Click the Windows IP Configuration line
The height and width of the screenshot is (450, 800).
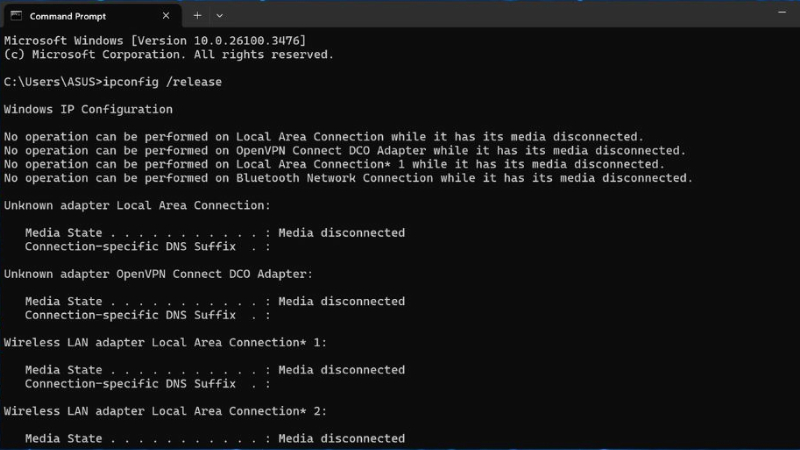(88, 110)
